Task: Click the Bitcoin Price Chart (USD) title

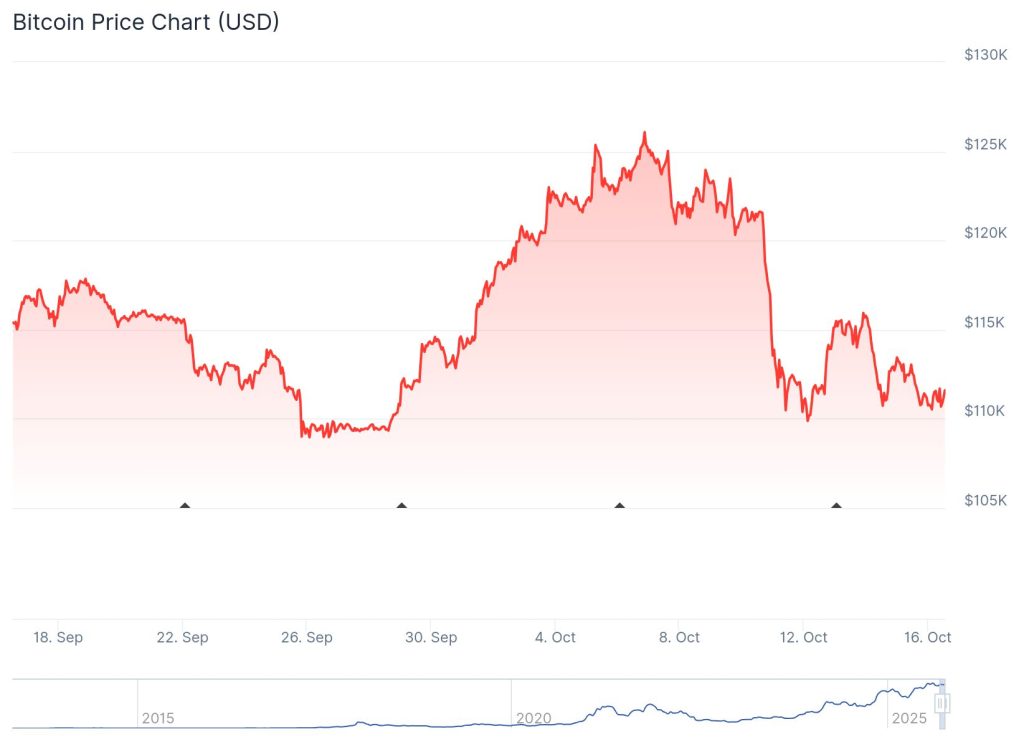Action: [x=146, y=22]
